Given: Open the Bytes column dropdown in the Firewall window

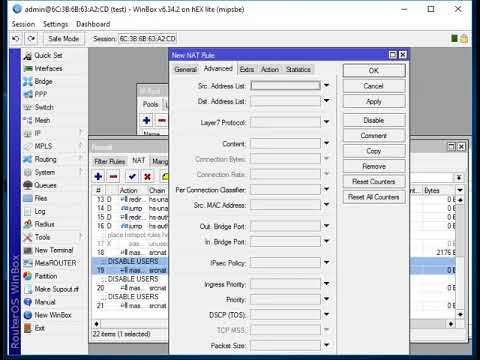Looking at the screenshot, I should (460, 190).
